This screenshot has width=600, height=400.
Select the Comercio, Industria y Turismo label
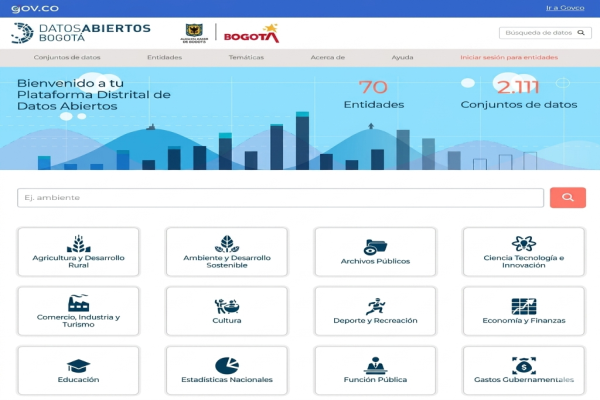coord(78,321)
